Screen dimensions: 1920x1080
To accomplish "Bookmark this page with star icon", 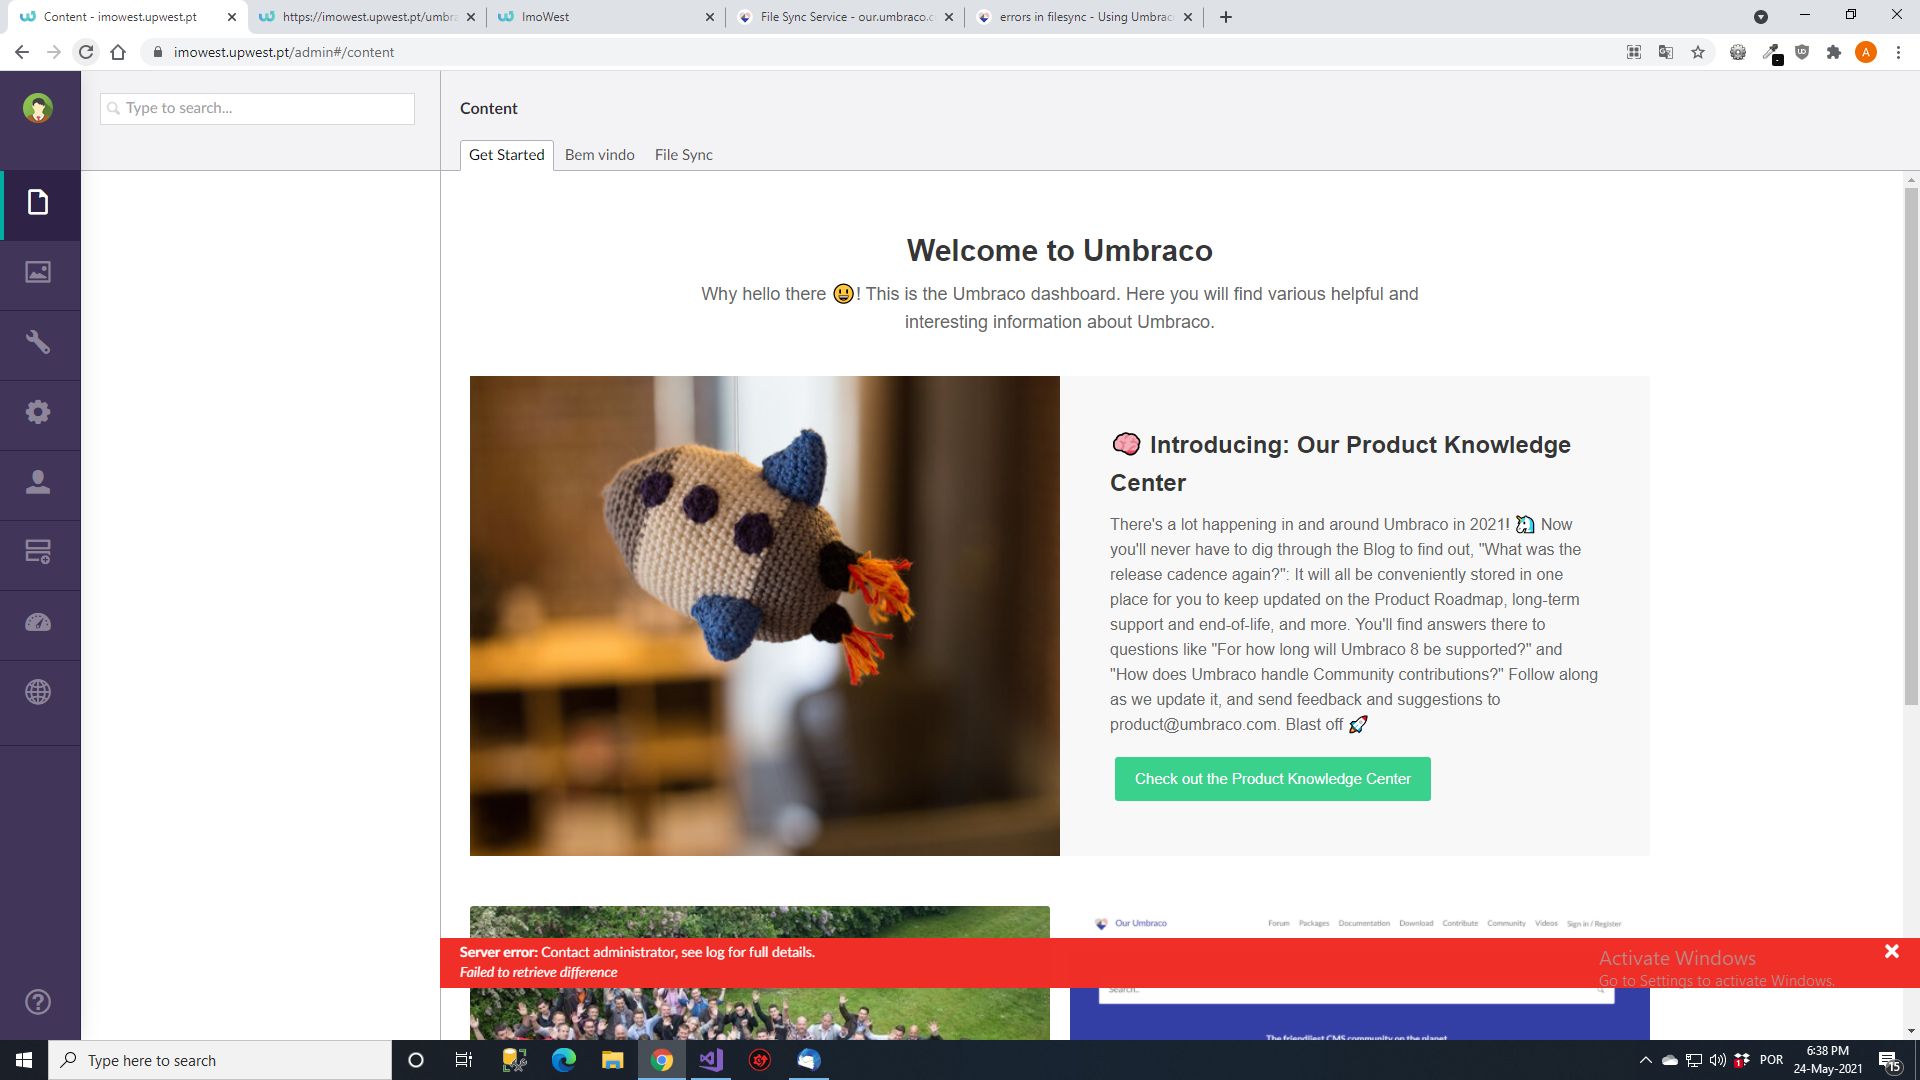I will 1698,52.
